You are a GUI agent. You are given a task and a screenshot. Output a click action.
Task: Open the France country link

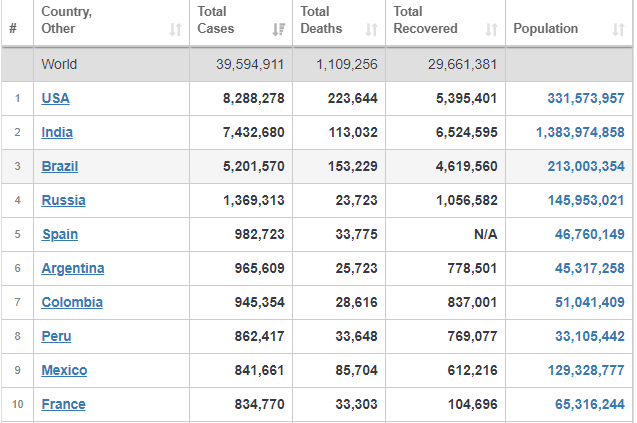(63, 404)
